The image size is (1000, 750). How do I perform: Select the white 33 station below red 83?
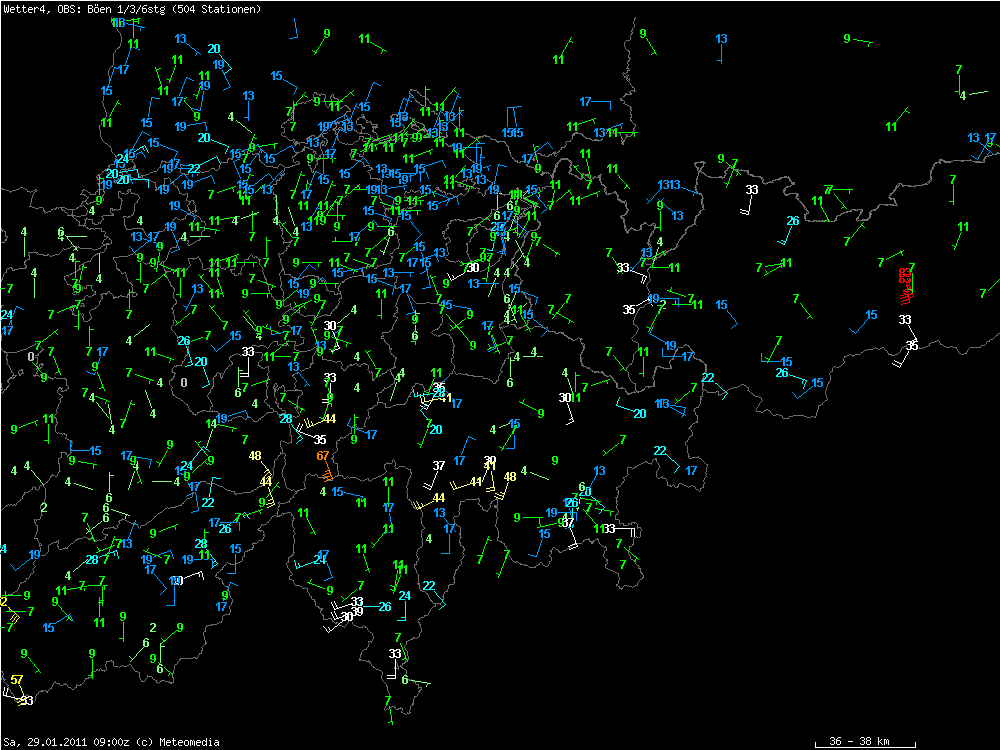click(905, 319)
